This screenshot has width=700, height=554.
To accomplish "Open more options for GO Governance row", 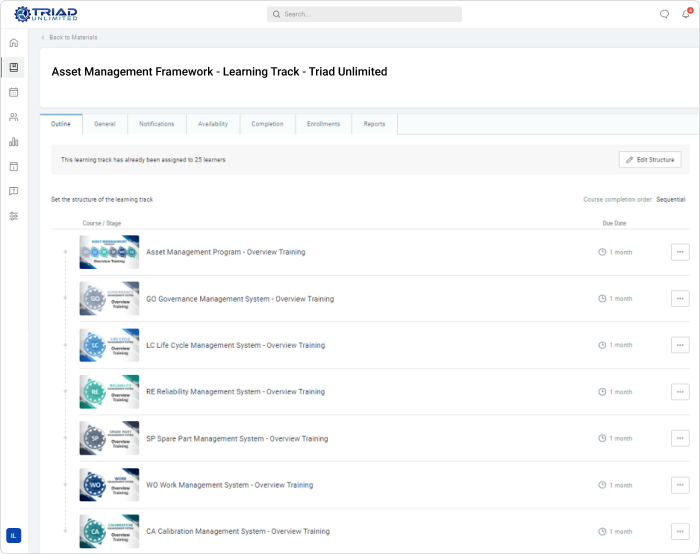I will (x=680, y=299).
